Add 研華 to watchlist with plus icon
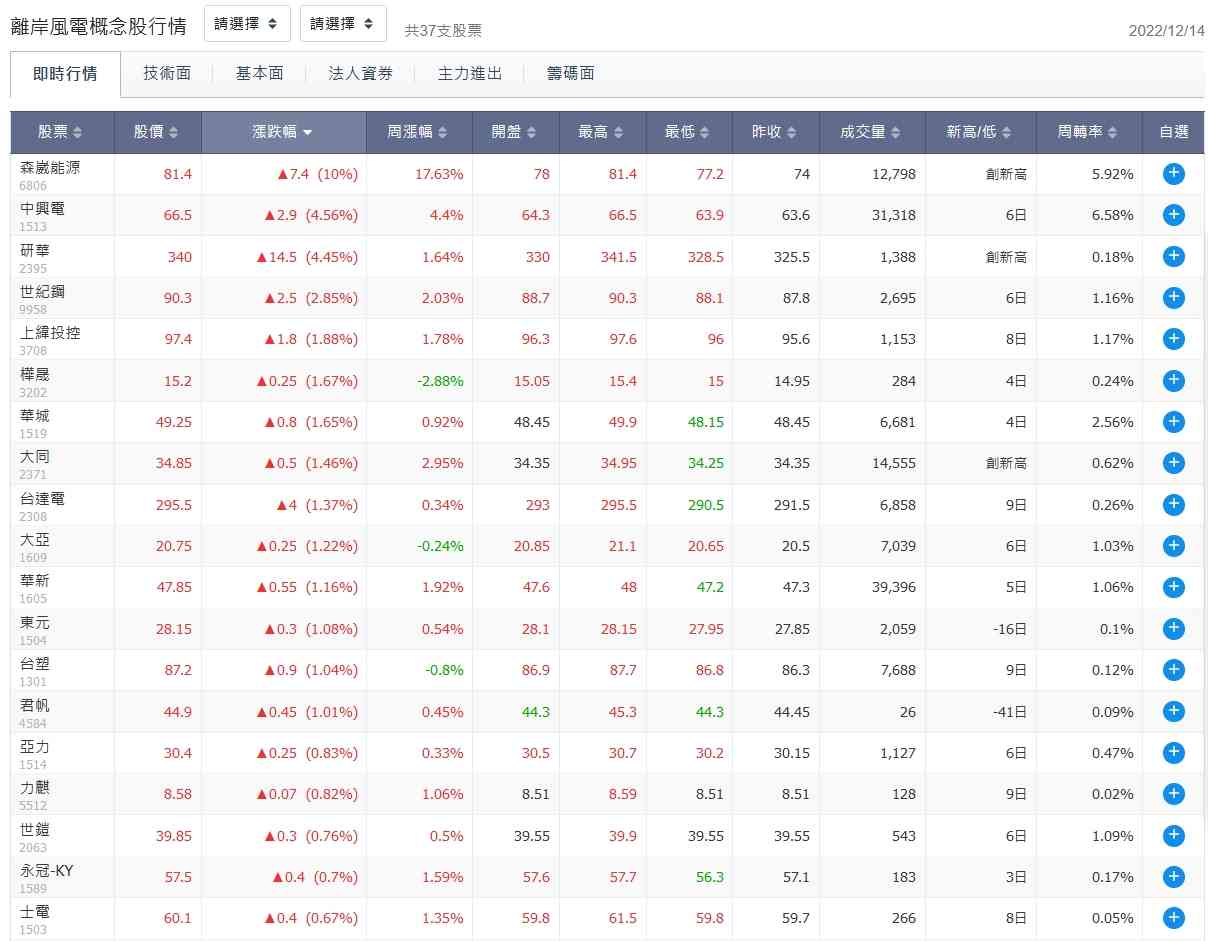The image size is (1208, 941). point(1173,257)
